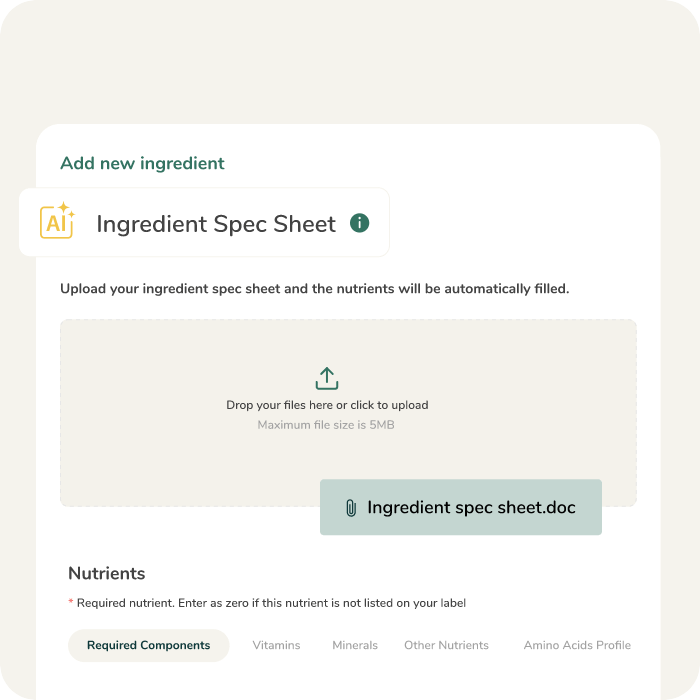Switch to the Vitamins tab
700x700 pixels.
(276, 645)
